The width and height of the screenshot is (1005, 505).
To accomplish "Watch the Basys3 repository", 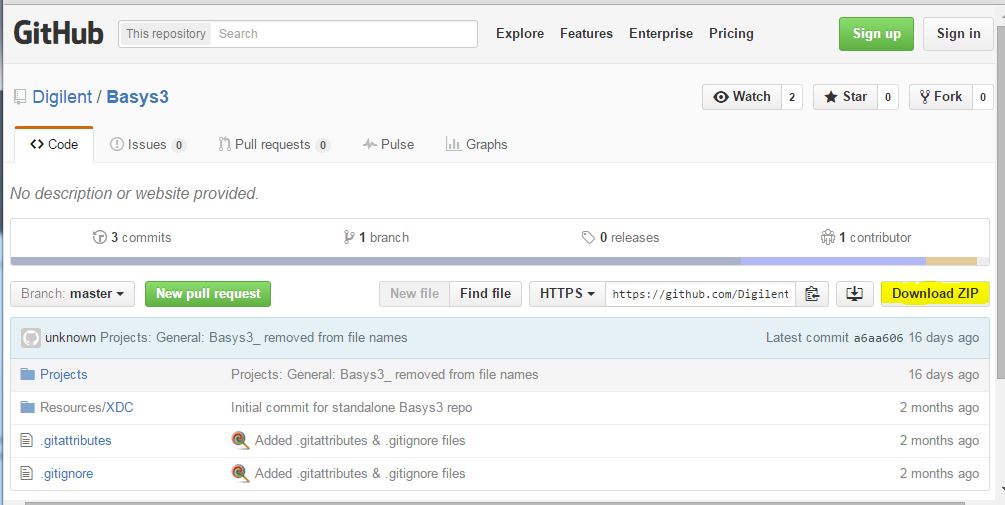I will coord(742,97).
